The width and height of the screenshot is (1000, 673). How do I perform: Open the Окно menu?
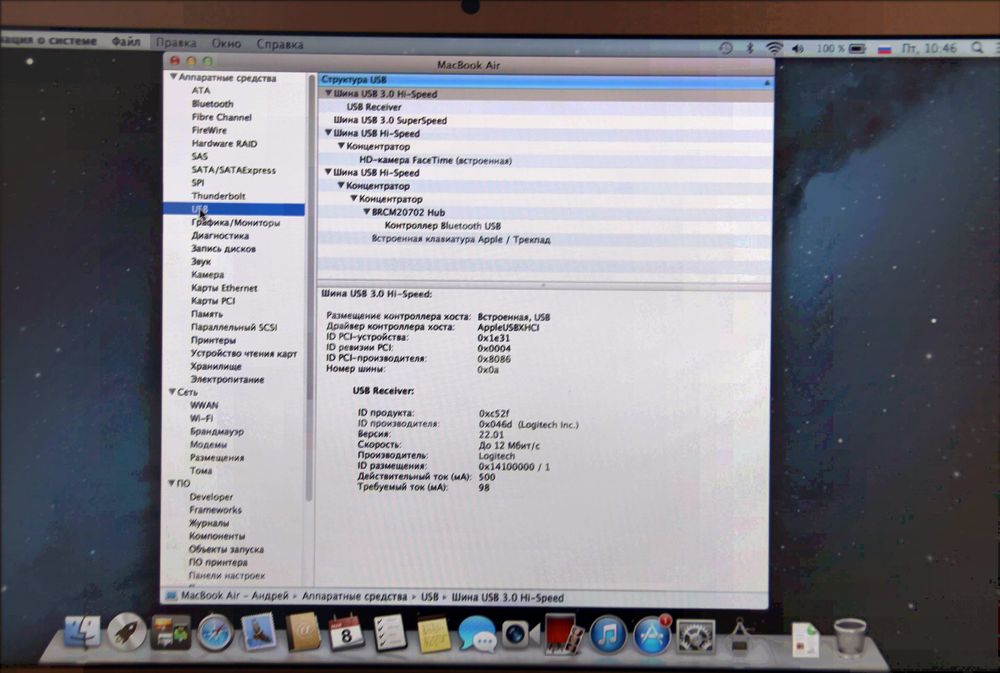(x=226, y=44)
